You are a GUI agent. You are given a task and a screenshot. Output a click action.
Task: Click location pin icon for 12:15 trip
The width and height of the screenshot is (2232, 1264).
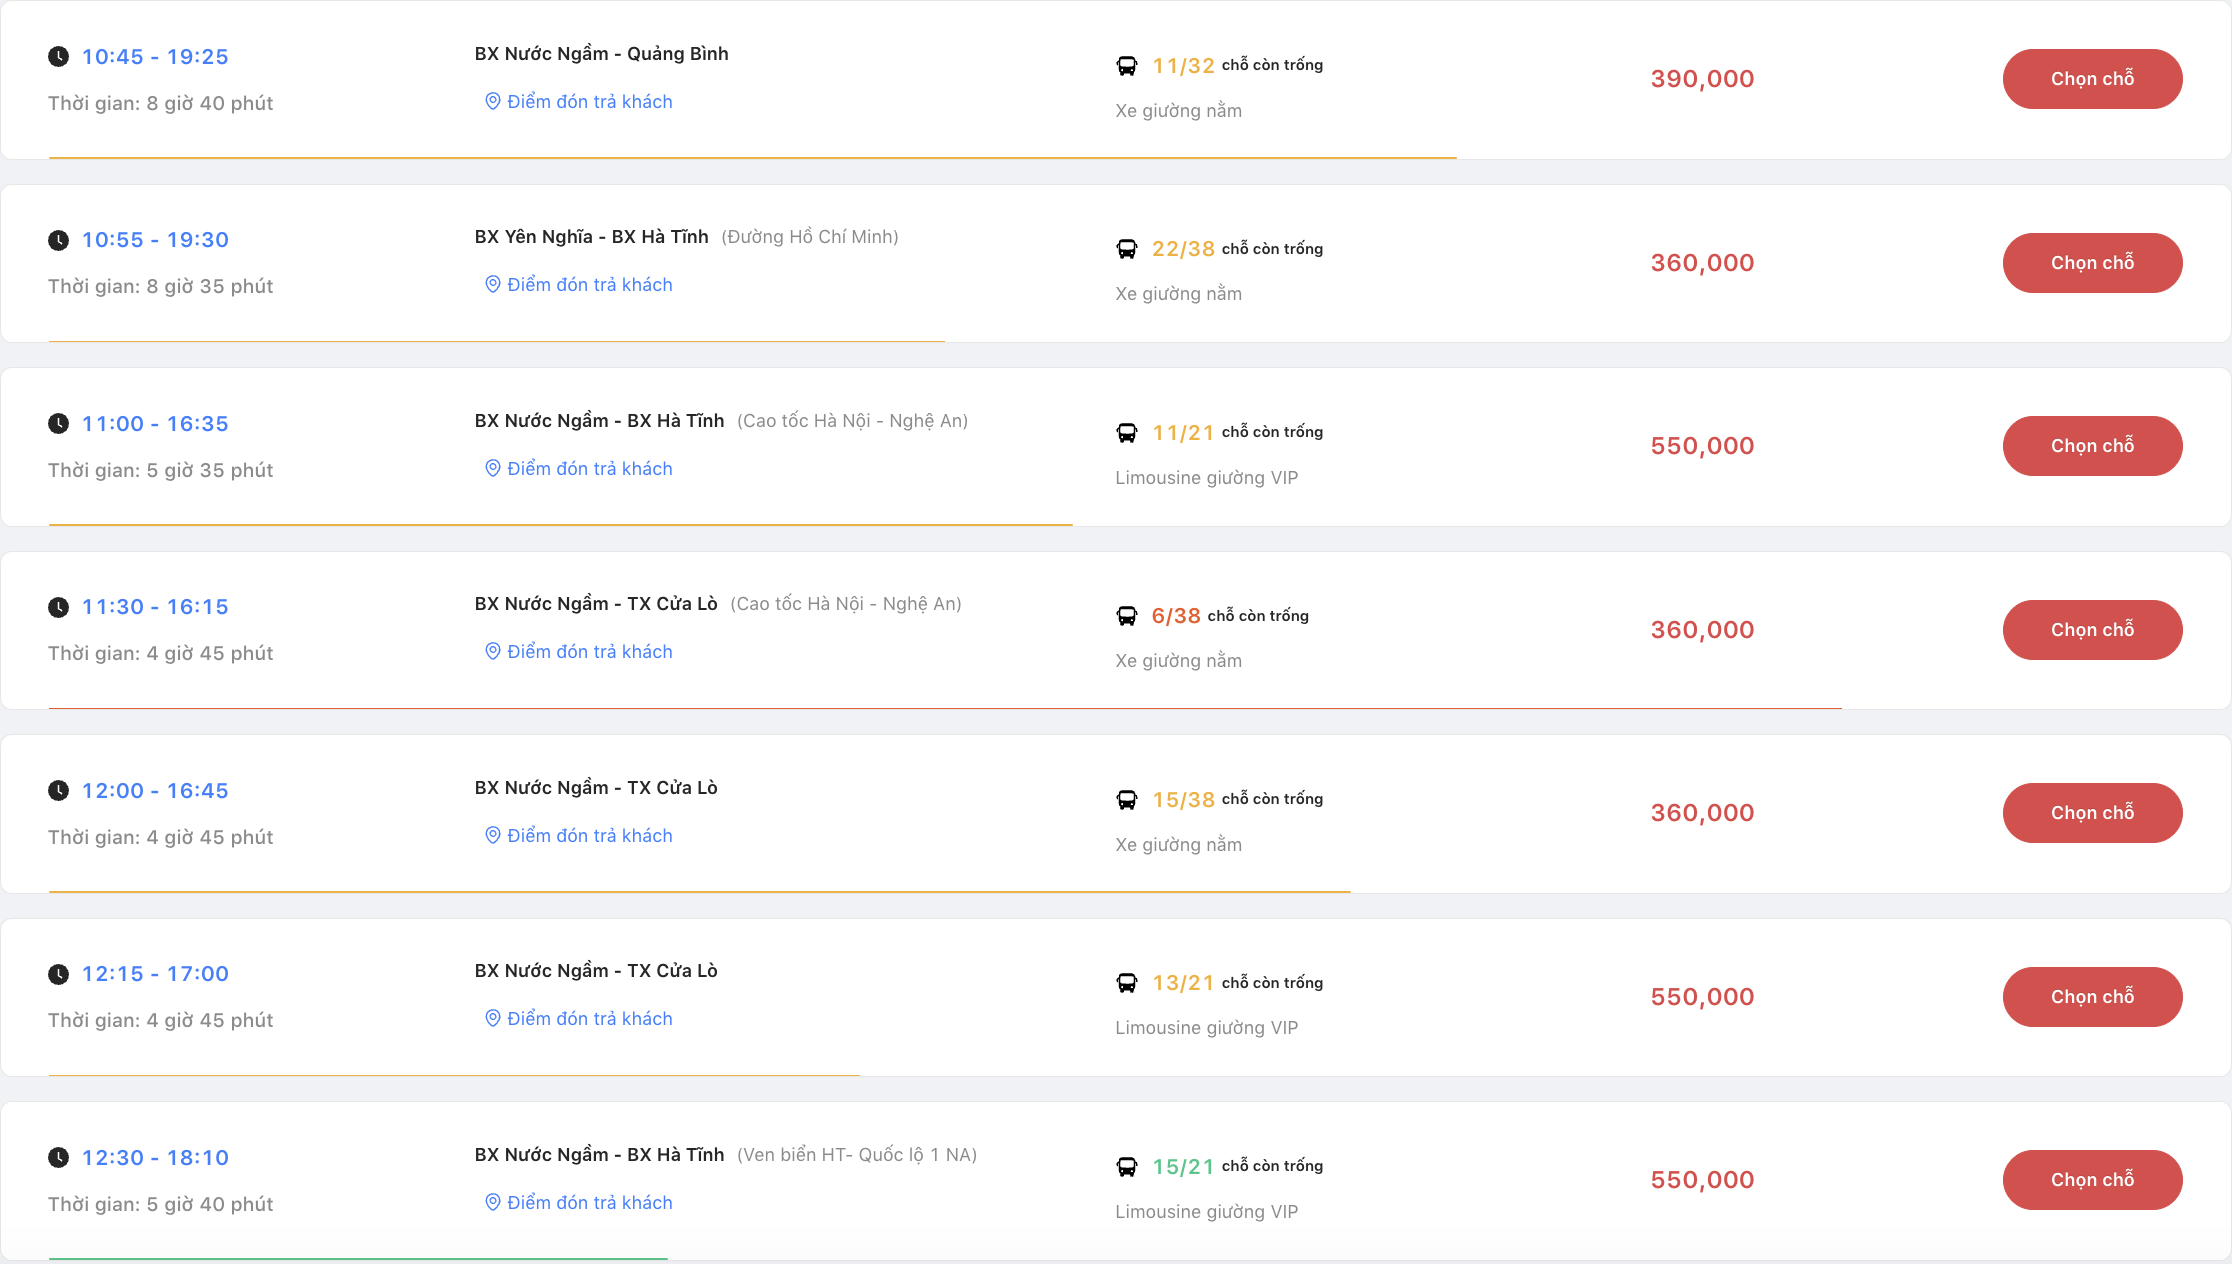492,1018
